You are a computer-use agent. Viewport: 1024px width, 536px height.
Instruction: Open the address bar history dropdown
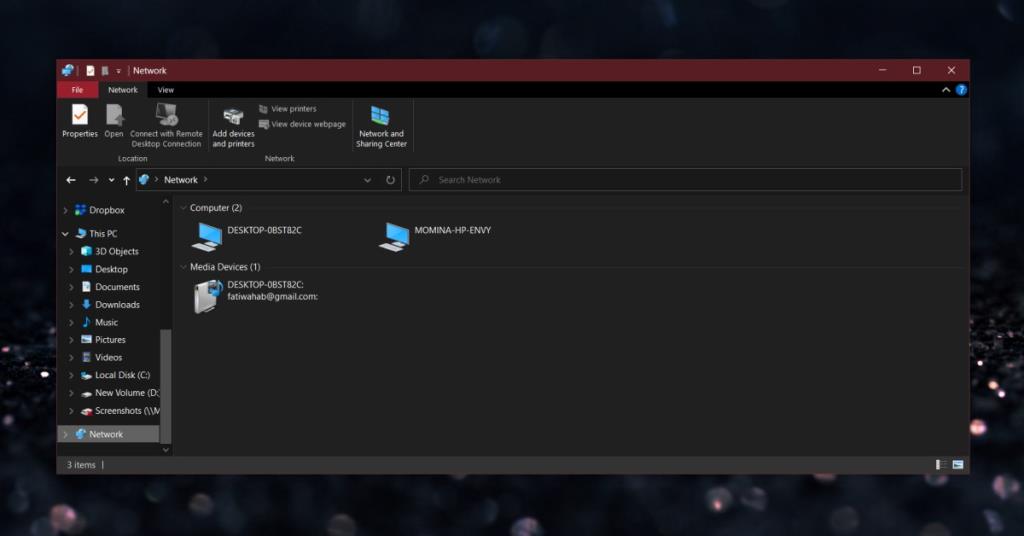coord(368,180)
